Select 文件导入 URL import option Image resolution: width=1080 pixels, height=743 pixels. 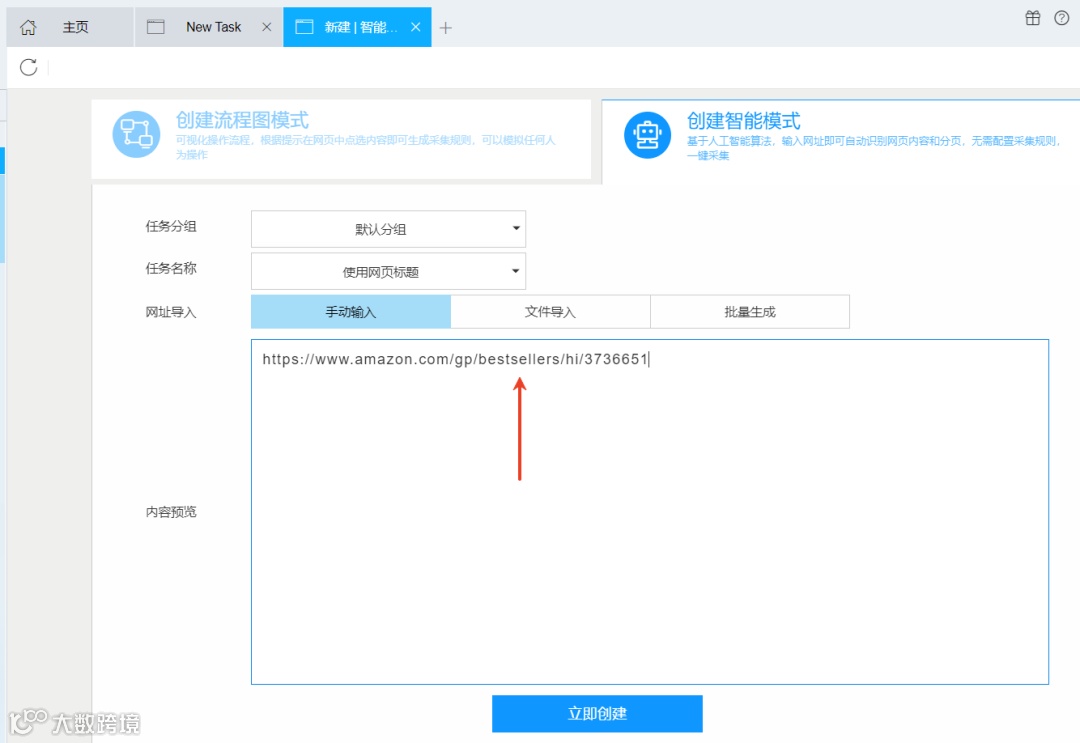tap(550, 312)
